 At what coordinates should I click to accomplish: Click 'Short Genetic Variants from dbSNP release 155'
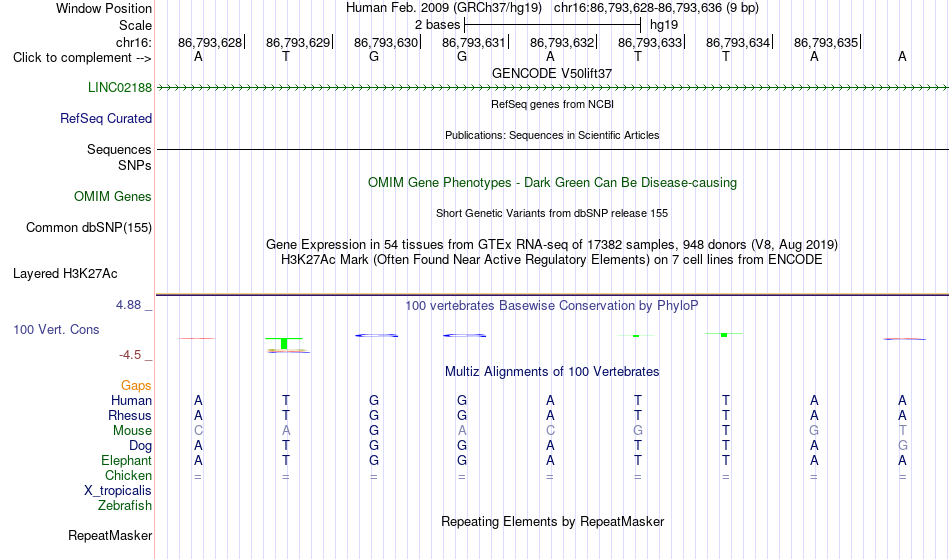click(x=552, y=213)
